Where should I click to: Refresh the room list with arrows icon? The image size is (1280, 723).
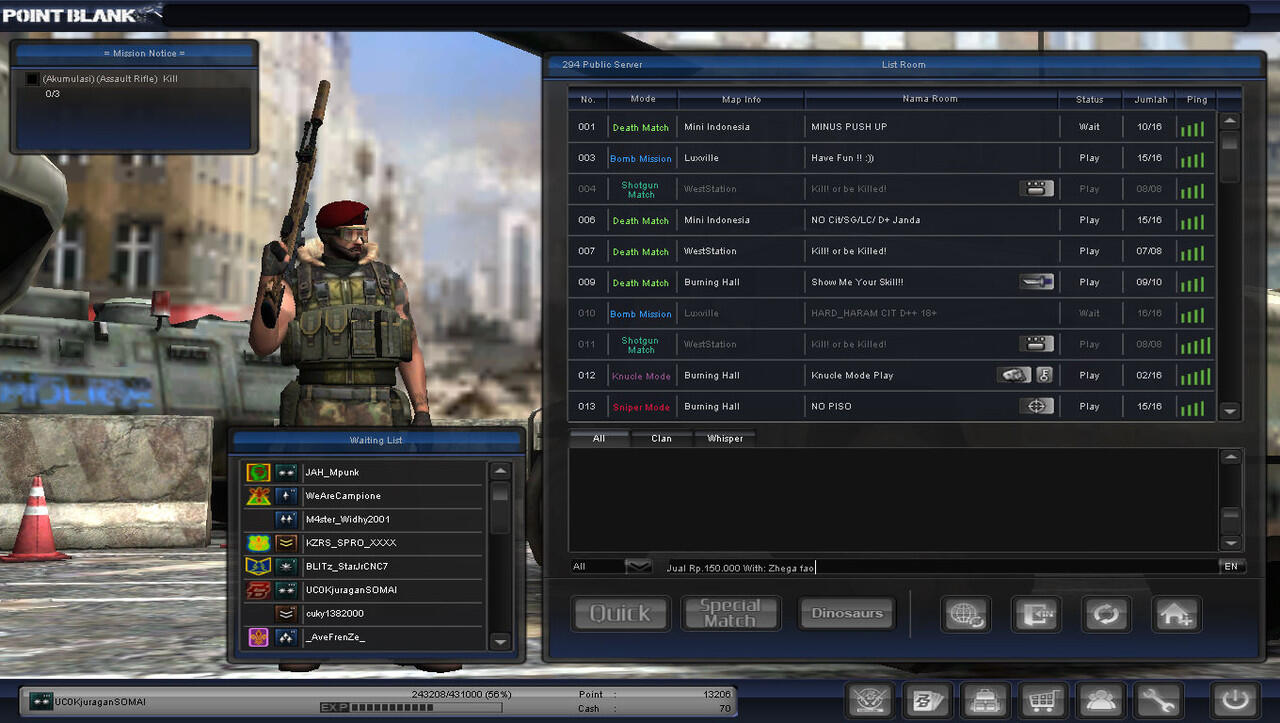(x=1106, y=613)
